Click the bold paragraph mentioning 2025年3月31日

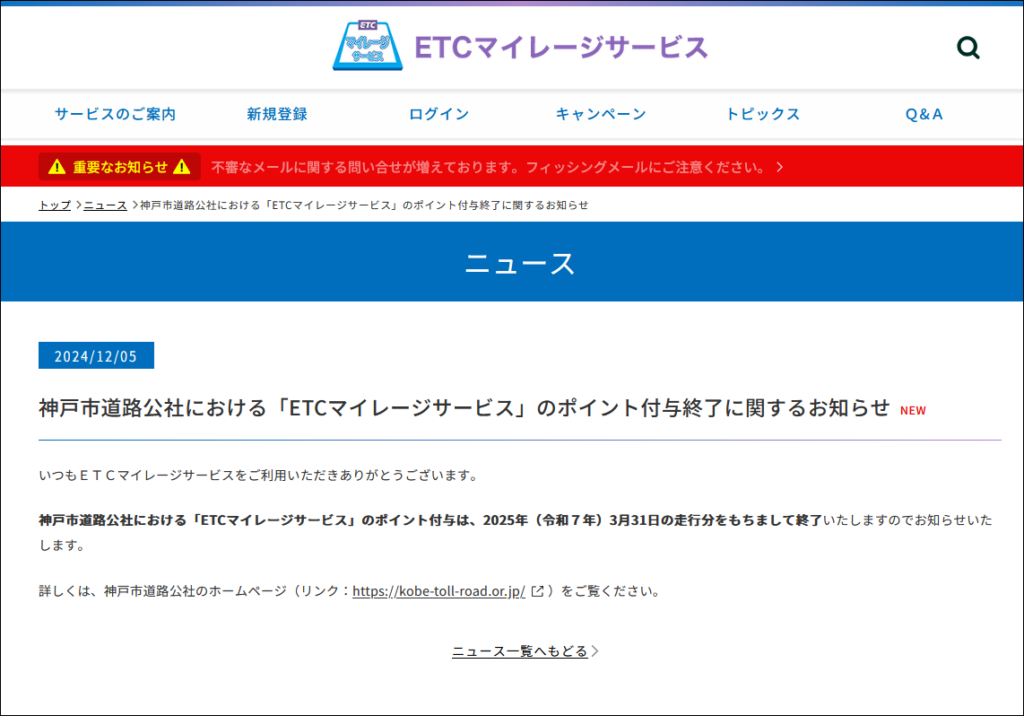[515, 532]
